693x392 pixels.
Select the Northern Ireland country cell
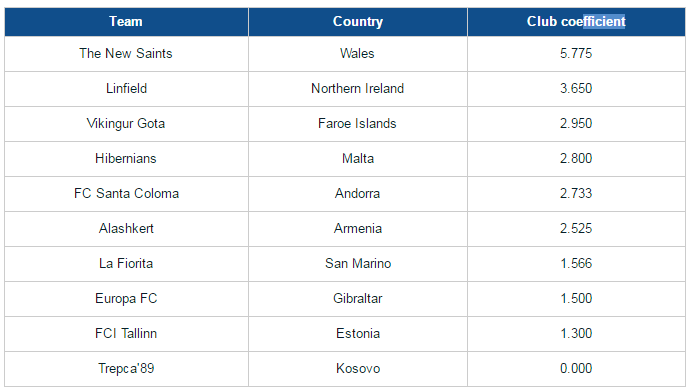pyautogui.click(x=358, y=88)
